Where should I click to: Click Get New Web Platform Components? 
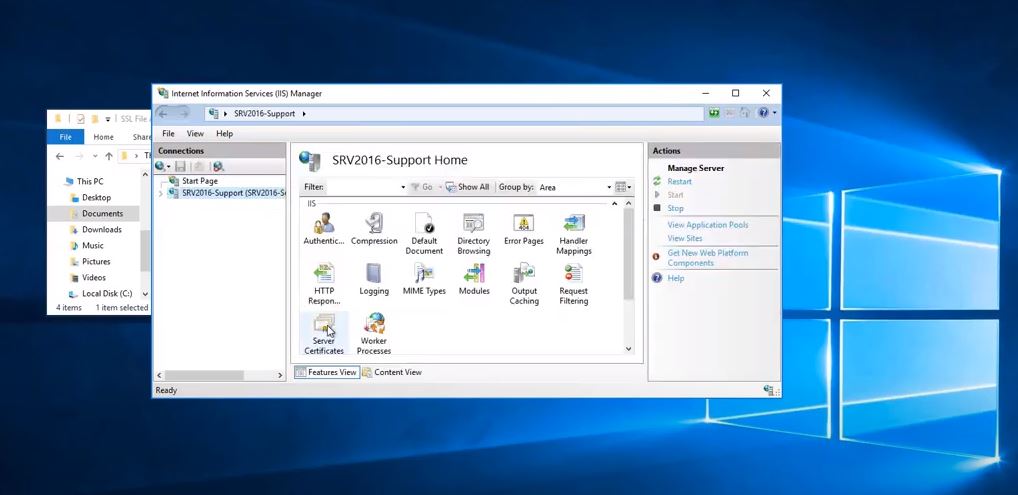point(708,258)
